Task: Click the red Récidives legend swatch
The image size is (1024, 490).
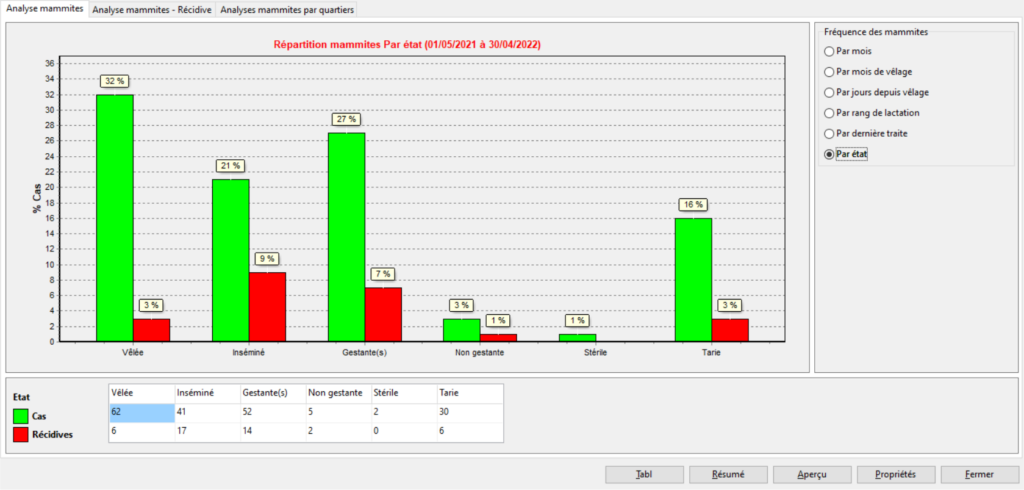Action: (22, 434)
